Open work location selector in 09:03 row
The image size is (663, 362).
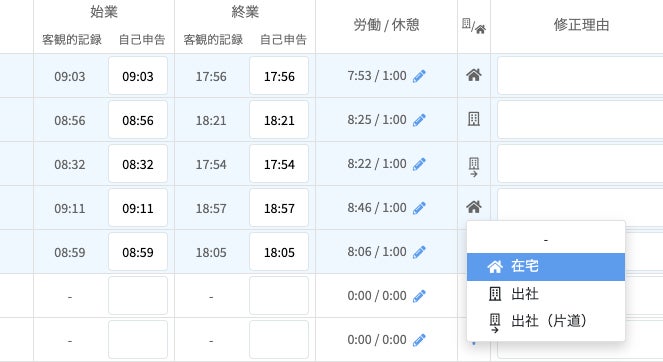[x=474, y=75]
